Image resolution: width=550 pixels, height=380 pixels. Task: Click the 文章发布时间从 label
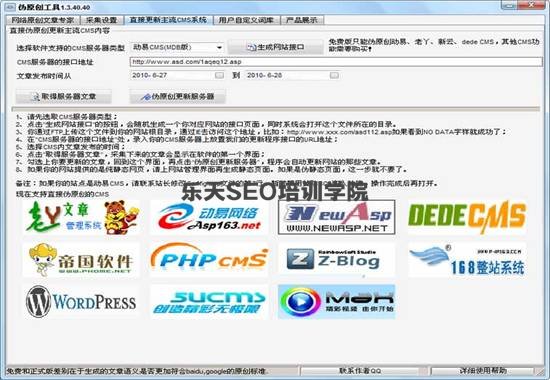click(43, 76)
